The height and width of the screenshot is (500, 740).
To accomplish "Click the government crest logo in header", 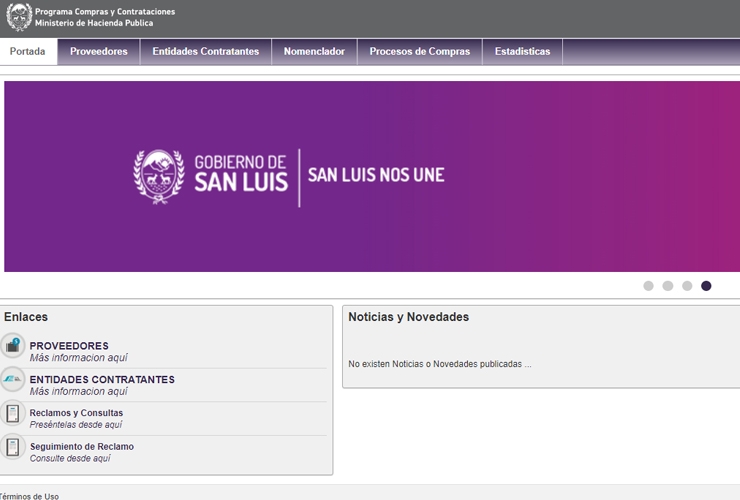I will 19,17.
